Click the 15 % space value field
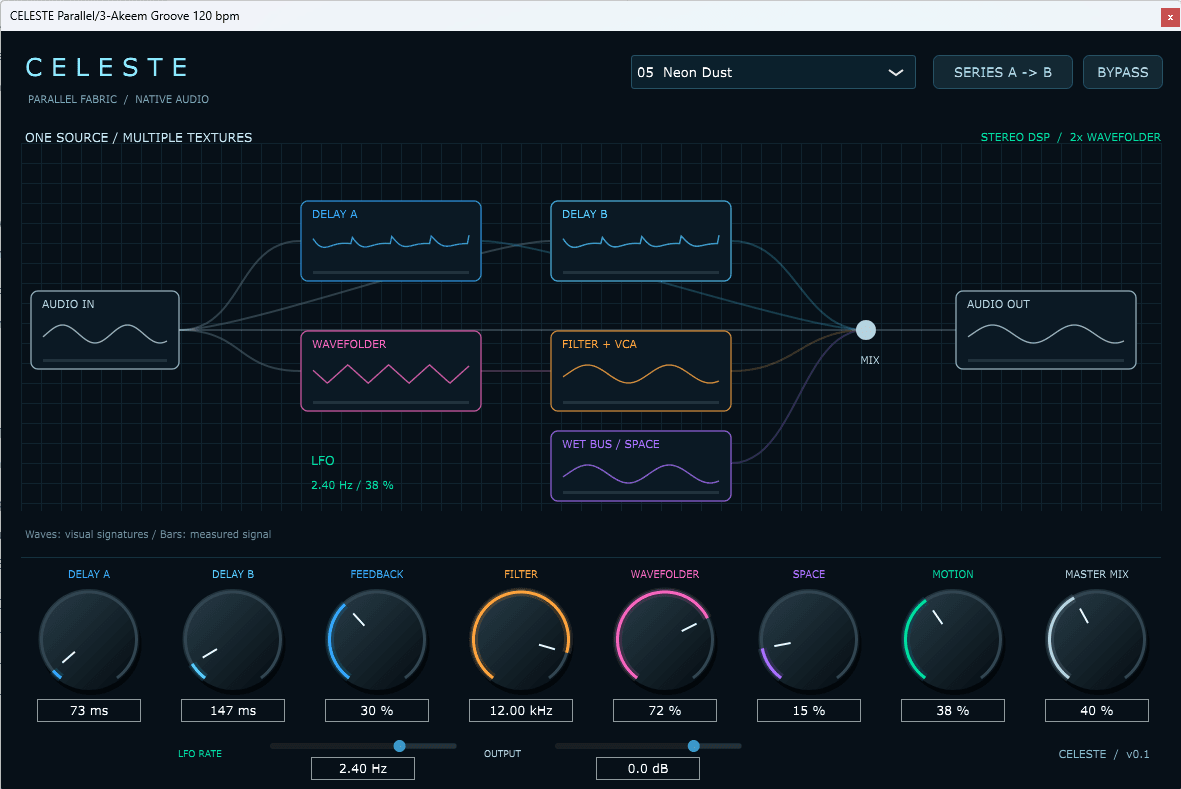This screenshot has height=789, width=1181. (809, 711)
